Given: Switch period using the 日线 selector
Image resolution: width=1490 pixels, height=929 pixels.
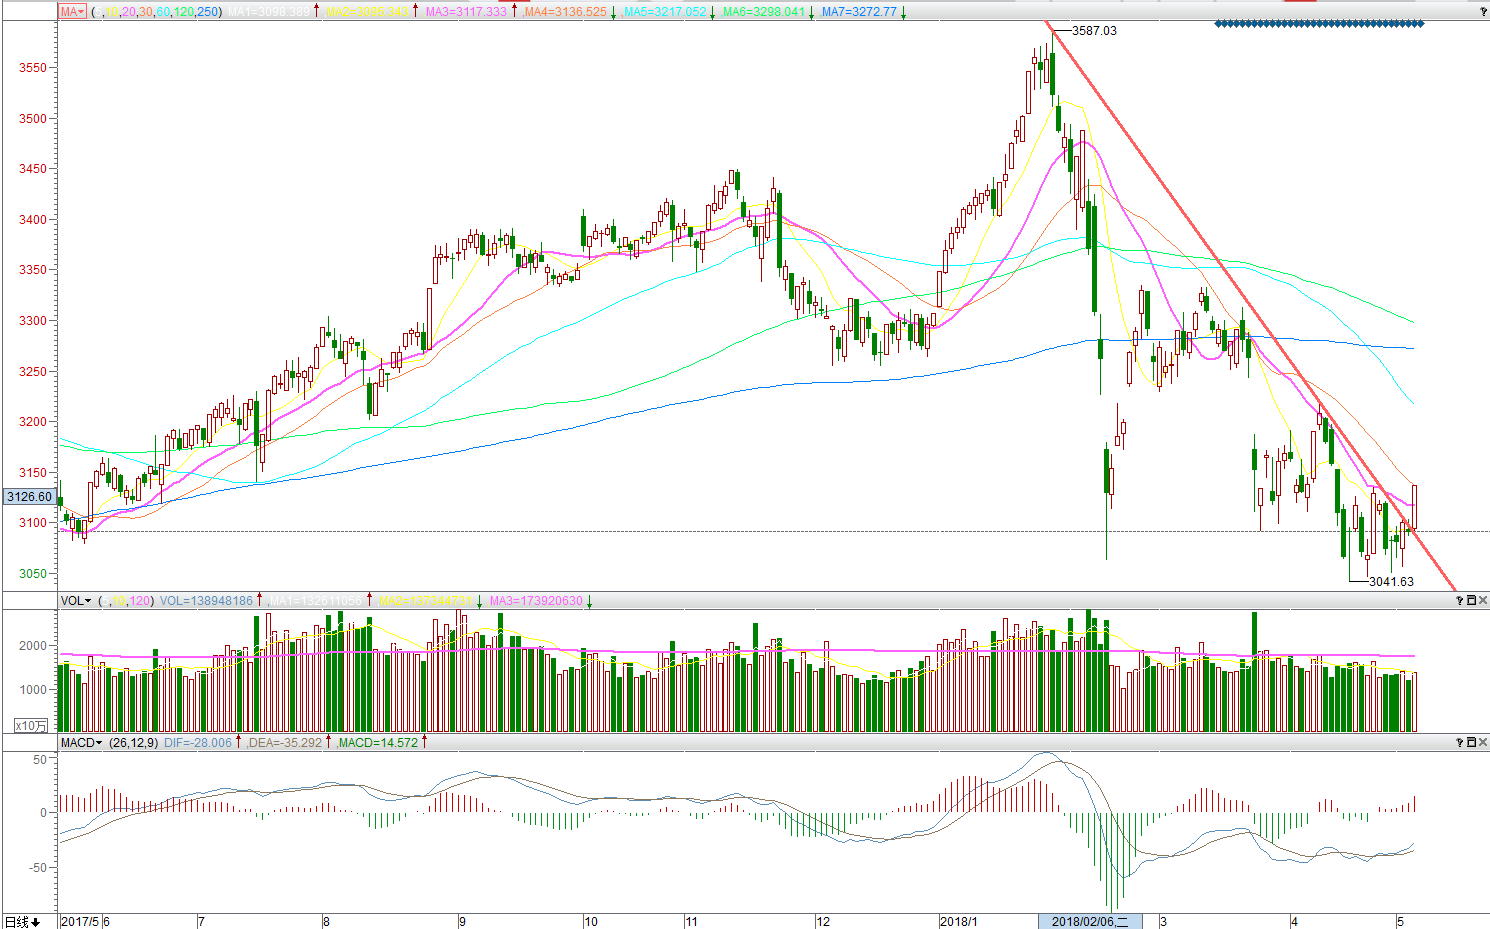Looking at the screenshot, I should [22, 921].
